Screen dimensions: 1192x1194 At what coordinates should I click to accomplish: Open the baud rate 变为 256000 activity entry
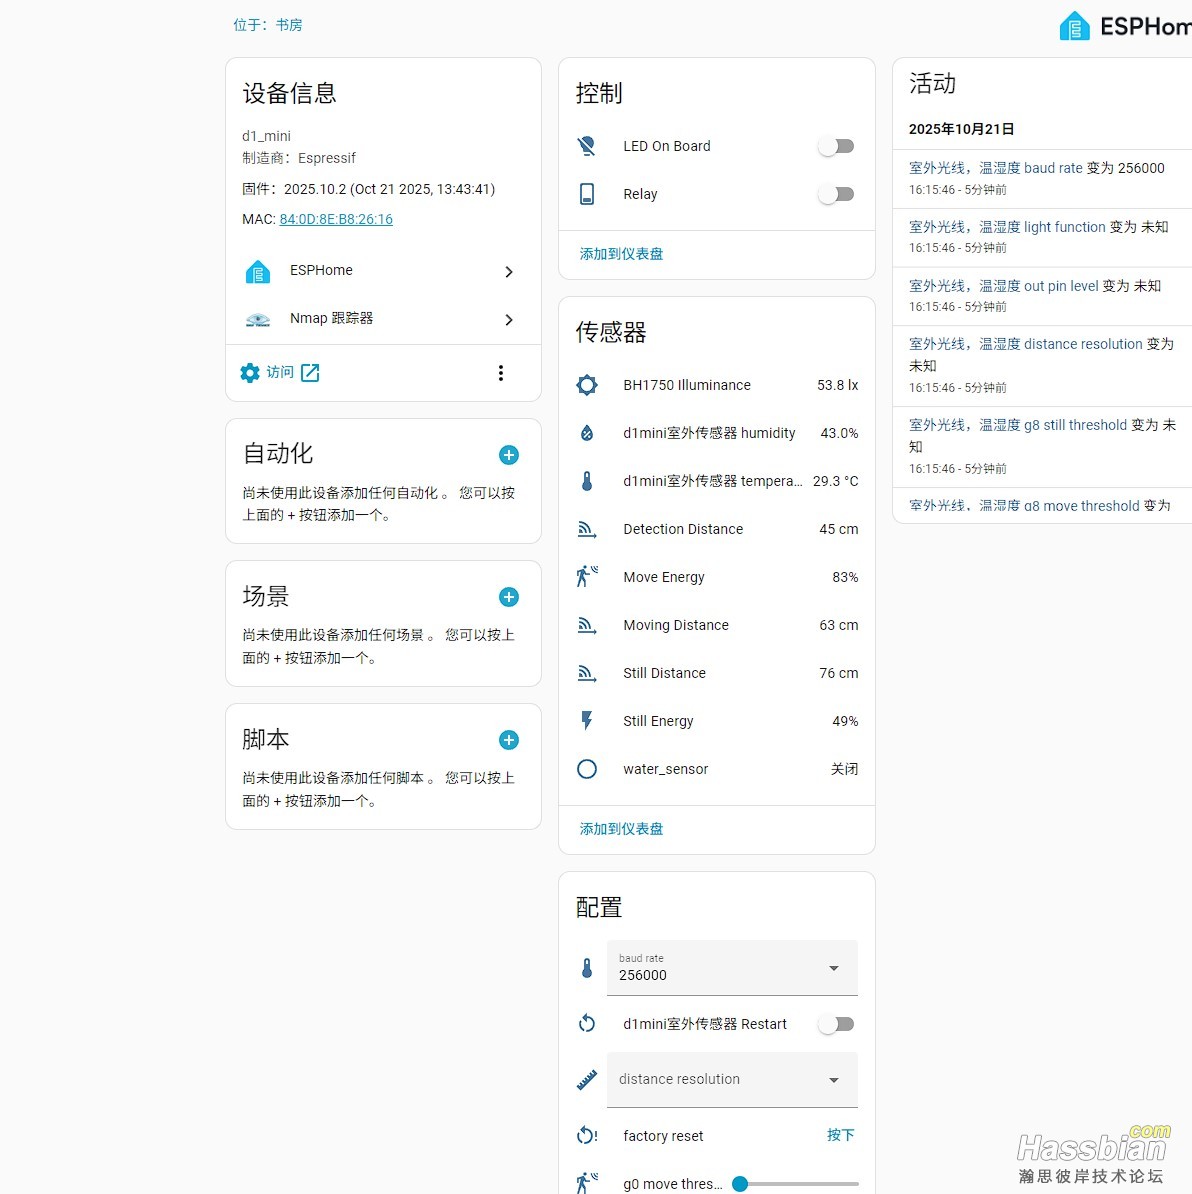point(1036,168)
